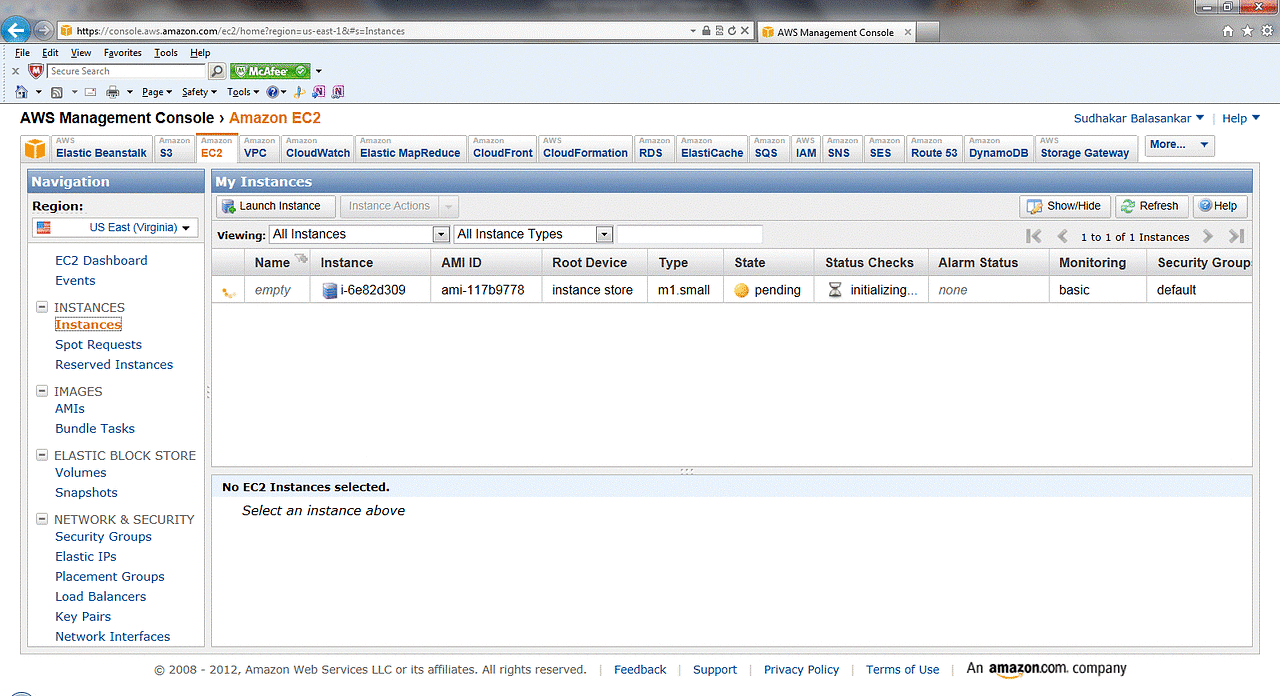Open the Security Groups navigation link
The height and width of the screenshot is (696, 1280).
(x=103, y=536)
